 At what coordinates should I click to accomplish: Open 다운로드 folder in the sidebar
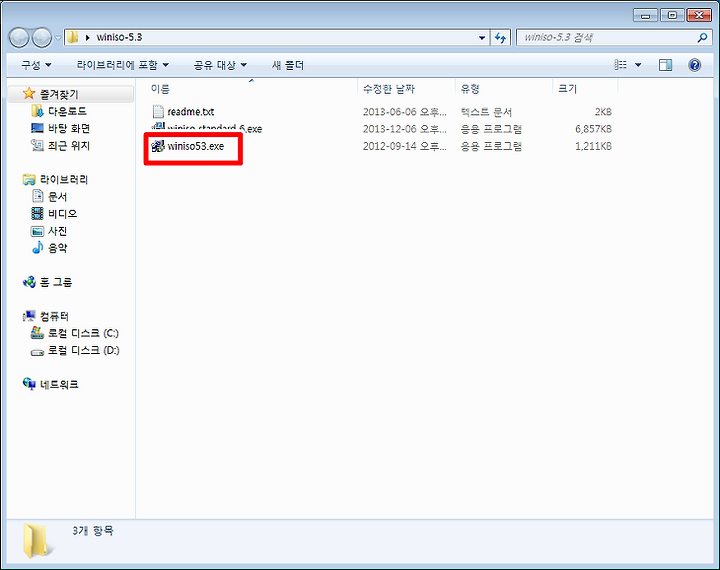click(x=67, y=111)
